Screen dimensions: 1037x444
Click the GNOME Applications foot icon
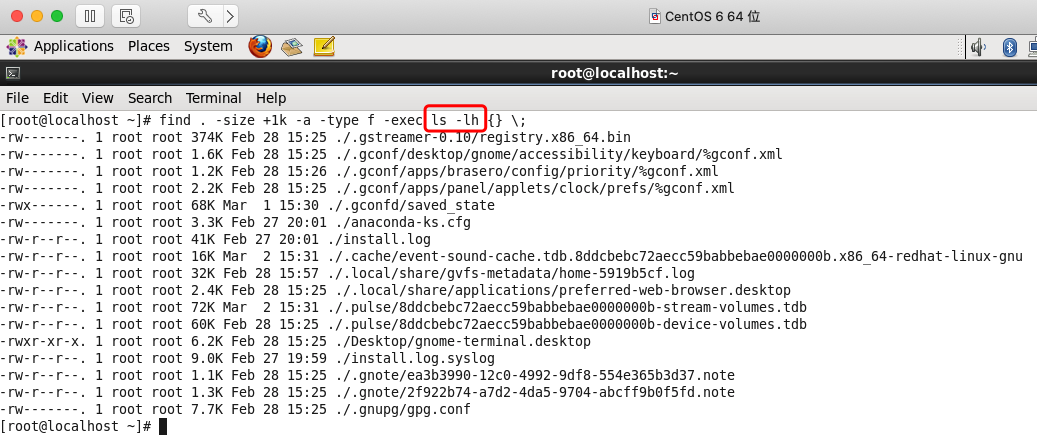[17, 46]
